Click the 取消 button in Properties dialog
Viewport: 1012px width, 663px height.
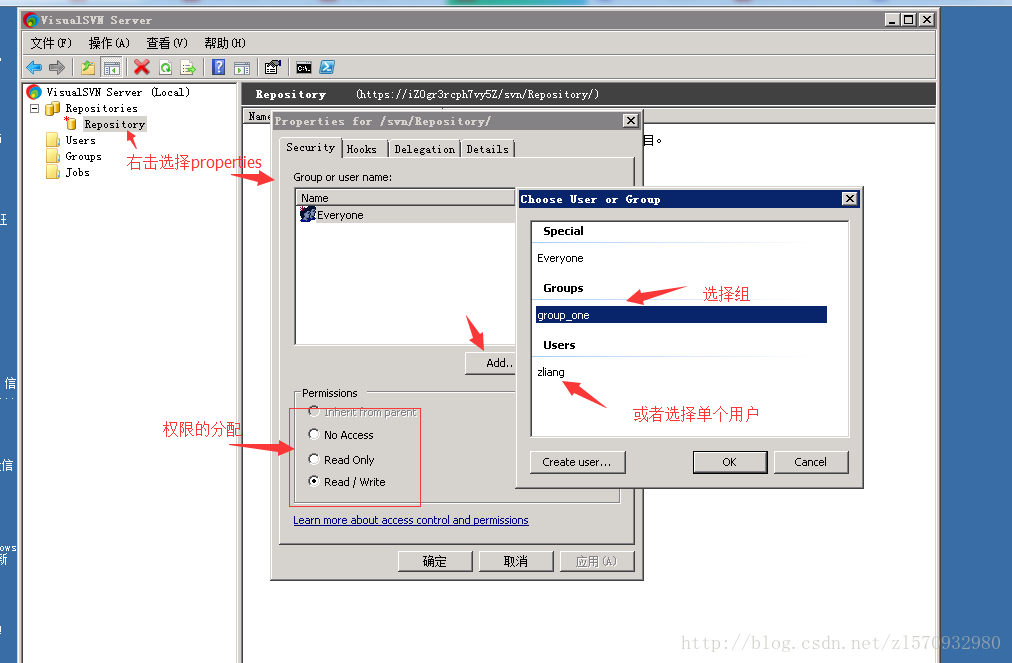[x=516, y=561]
